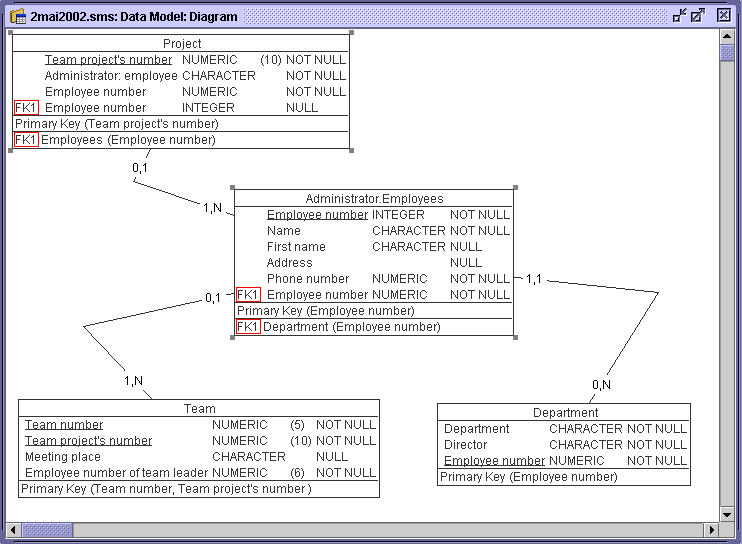Click FK1 marker next to Employees (Employee number)
Screen dimensions: 742x544
tap(26, 141)
